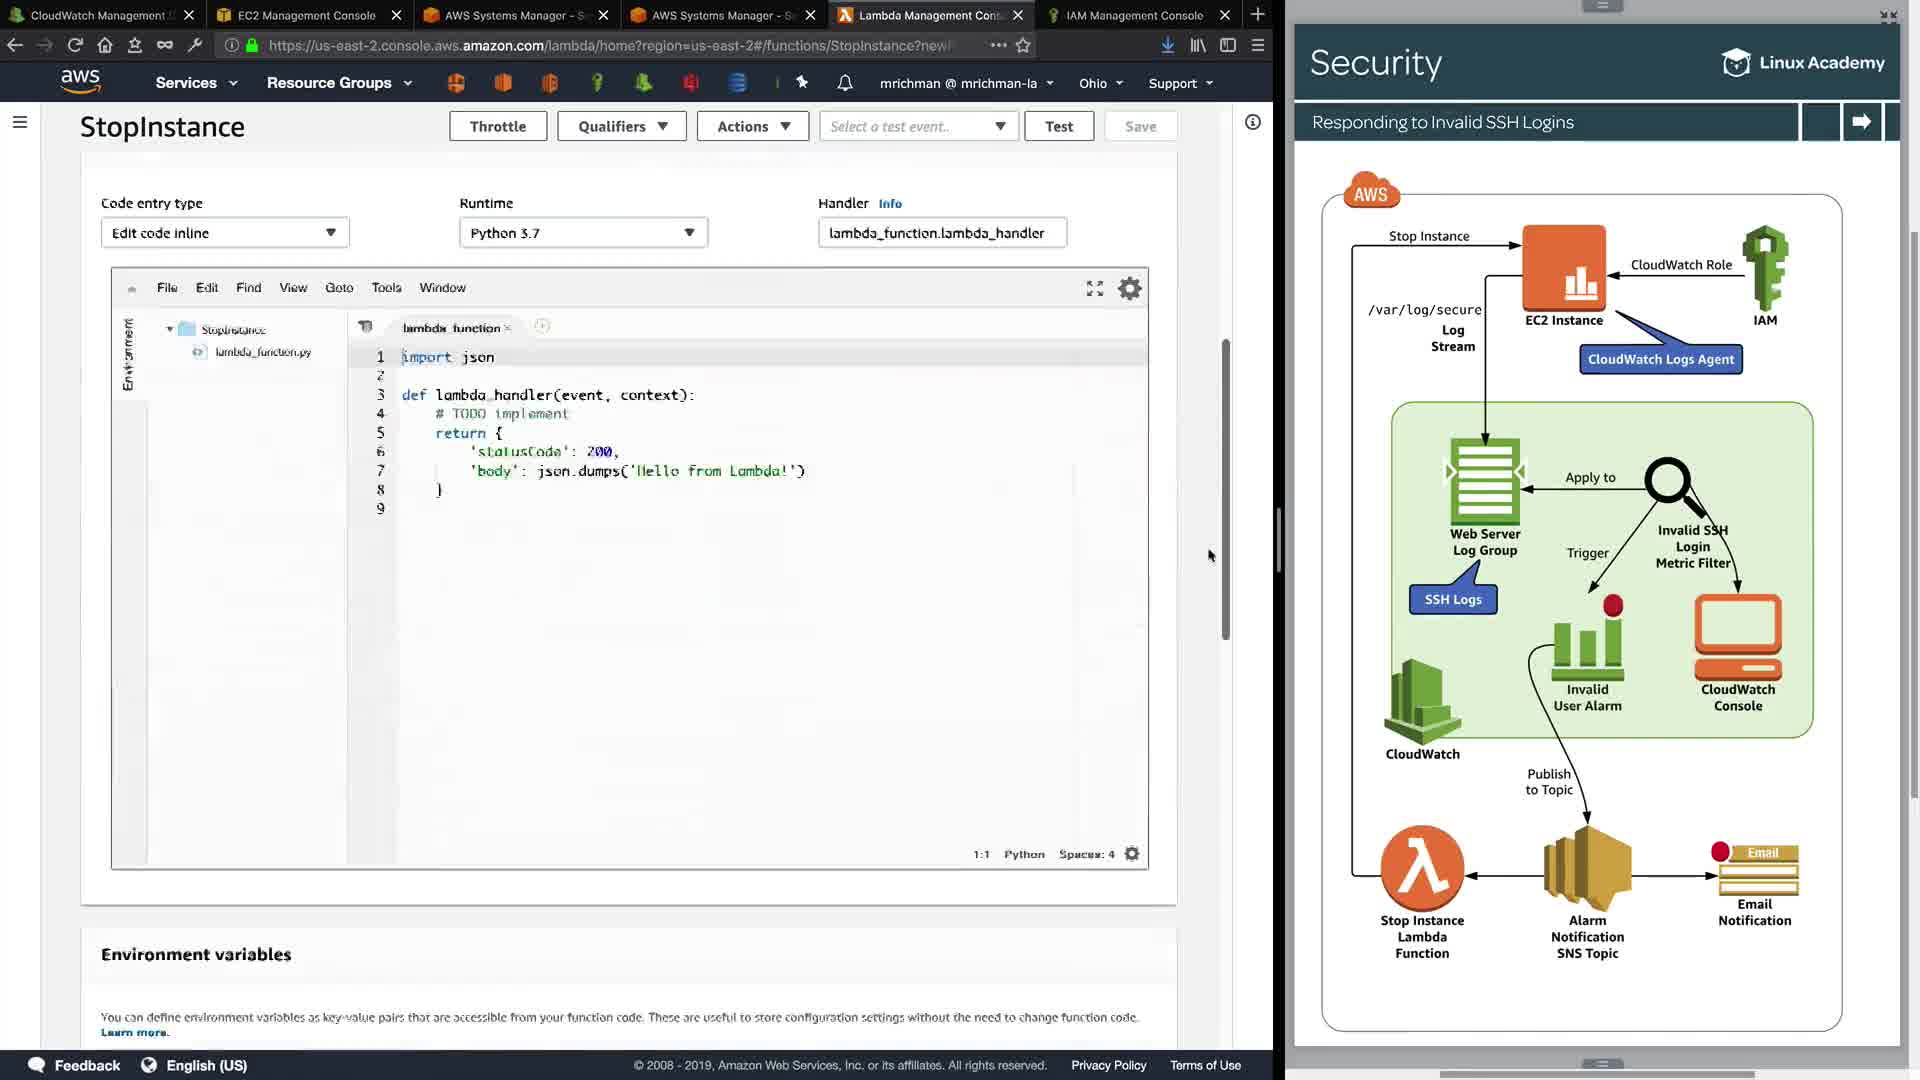The height and width of the screenshot is (1080, 1920).
Task: Click the browser reload icon
Action: tap(75, 45)
